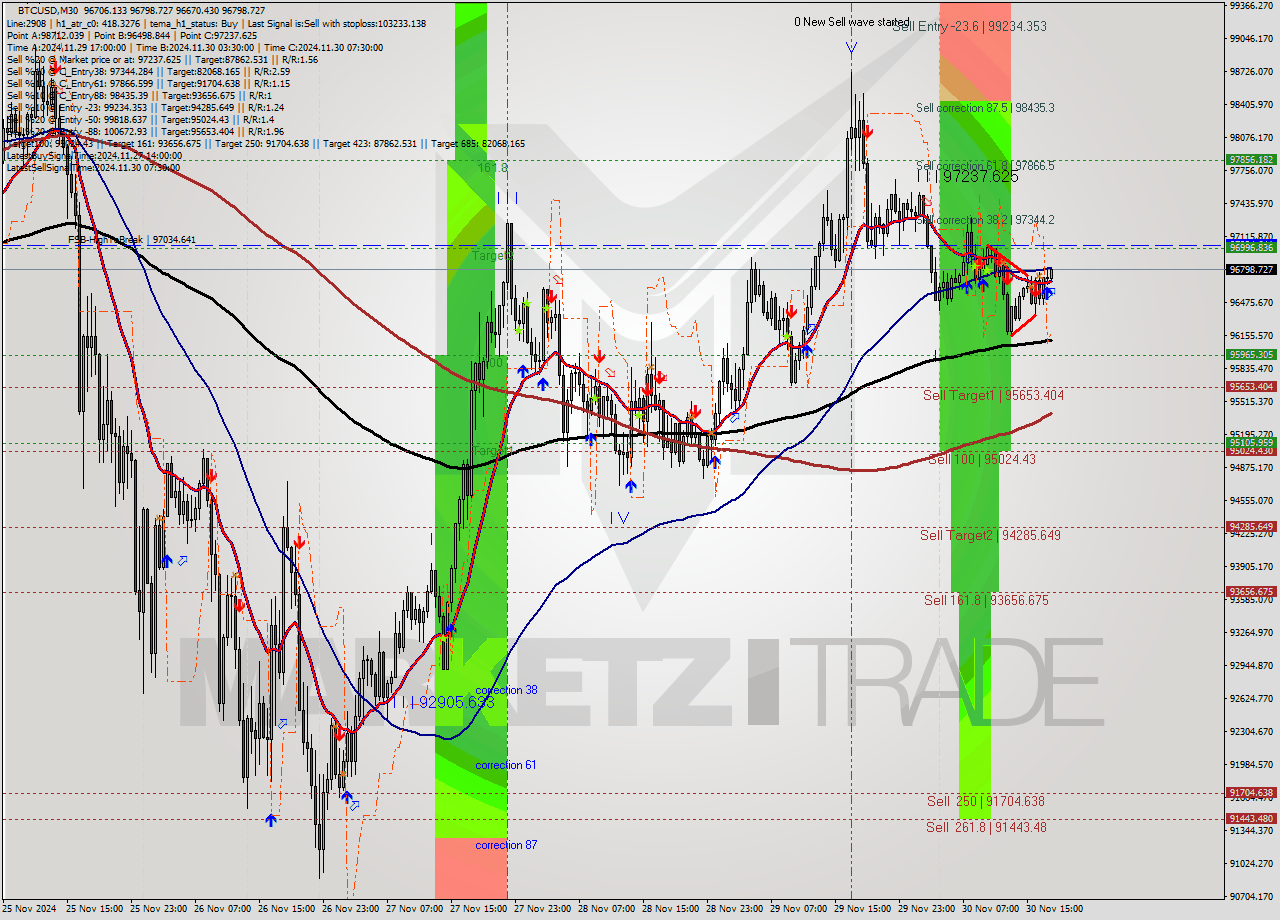Screen dimensions: 1280x920
Task: Click the green 95965.305 price tag
Action: click(x=1251, y=354)
